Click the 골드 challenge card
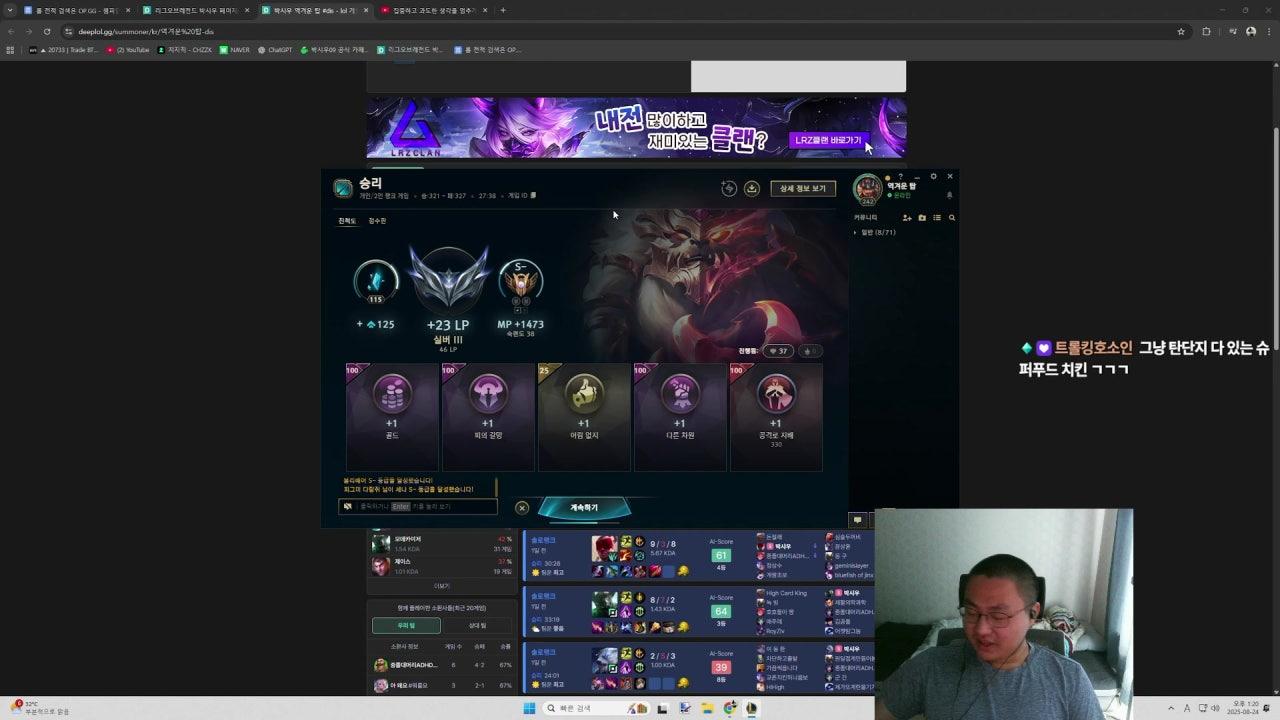This screenshot has height=720, width=1280. pyautogui.click(x=392, y=417)
